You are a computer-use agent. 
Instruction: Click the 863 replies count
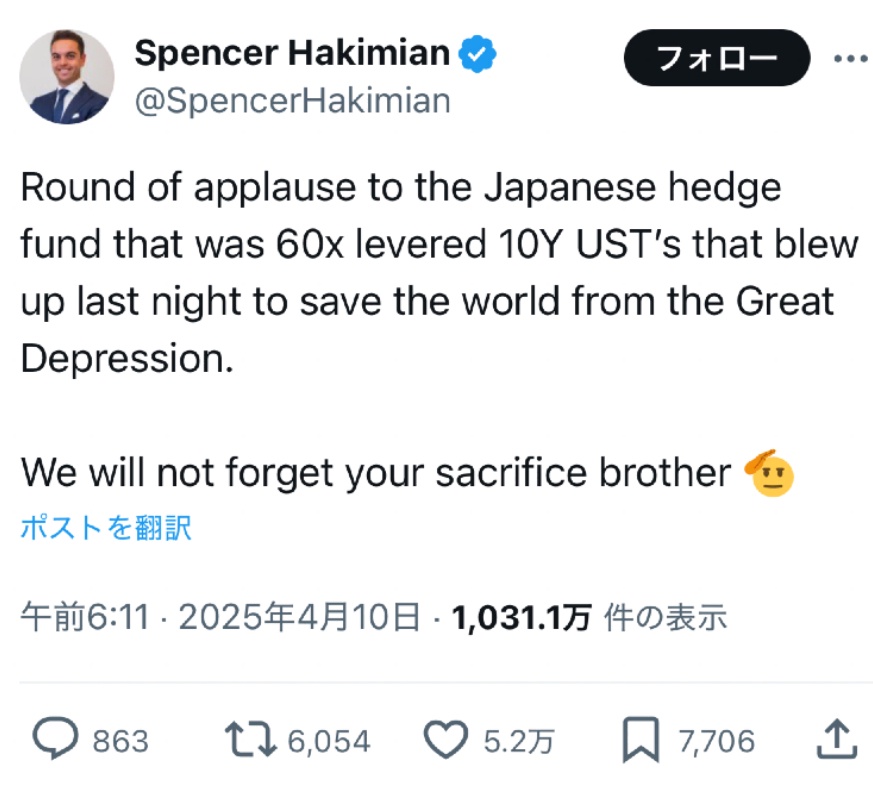[x=121, y=741]
